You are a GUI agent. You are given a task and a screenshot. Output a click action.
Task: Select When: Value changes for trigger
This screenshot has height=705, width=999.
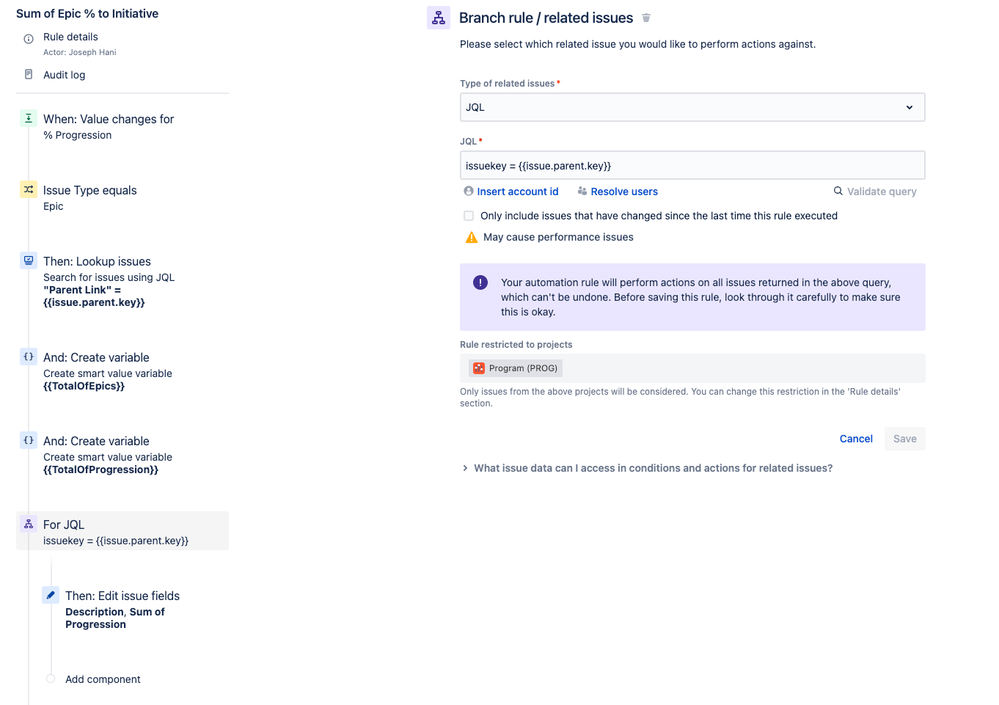point(108,126)
